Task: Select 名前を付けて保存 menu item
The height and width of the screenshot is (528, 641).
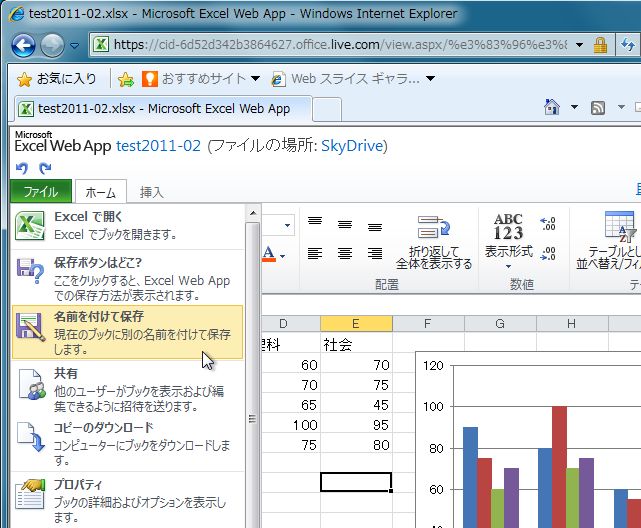Action: 127,332
